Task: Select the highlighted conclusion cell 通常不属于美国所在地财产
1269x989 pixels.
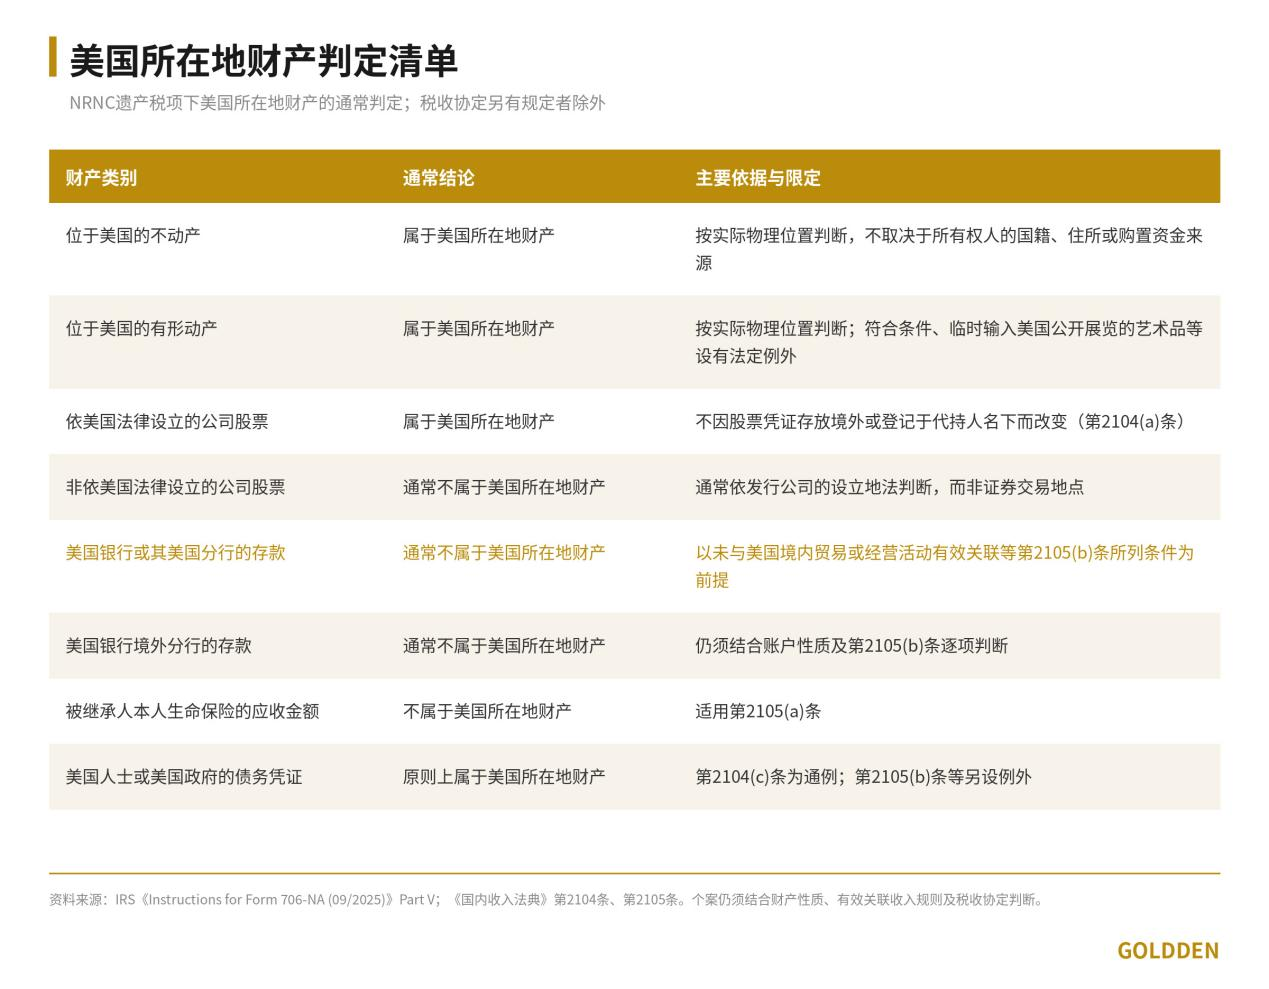Action: point(504,552)
